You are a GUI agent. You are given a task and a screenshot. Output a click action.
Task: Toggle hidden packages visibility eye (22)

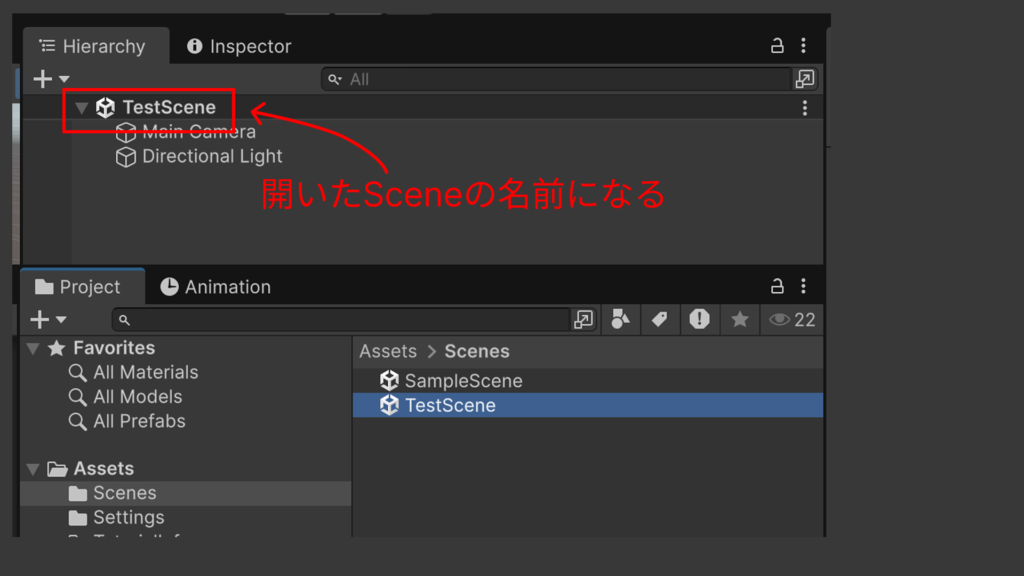click(791, 320)
